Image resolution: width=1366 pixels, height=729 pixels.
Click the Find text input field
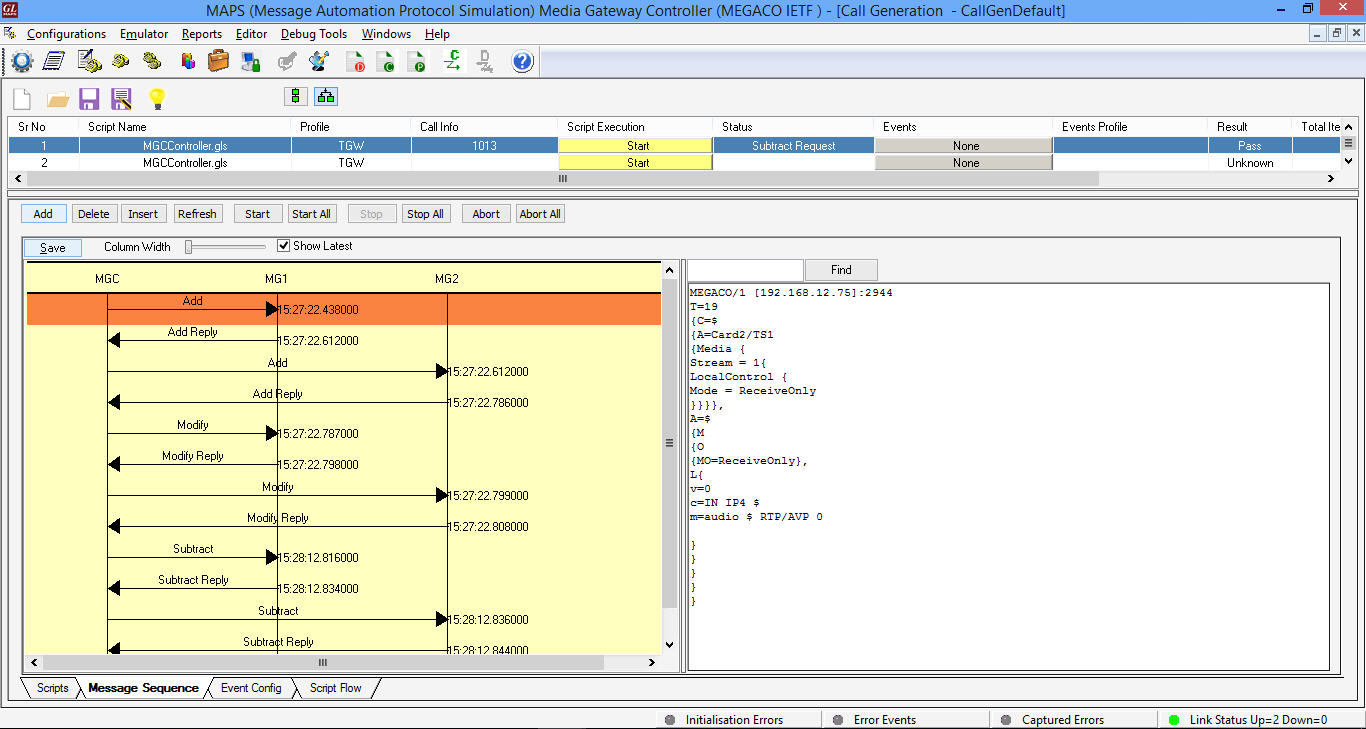pyautogui.click(x=745, y=270)
